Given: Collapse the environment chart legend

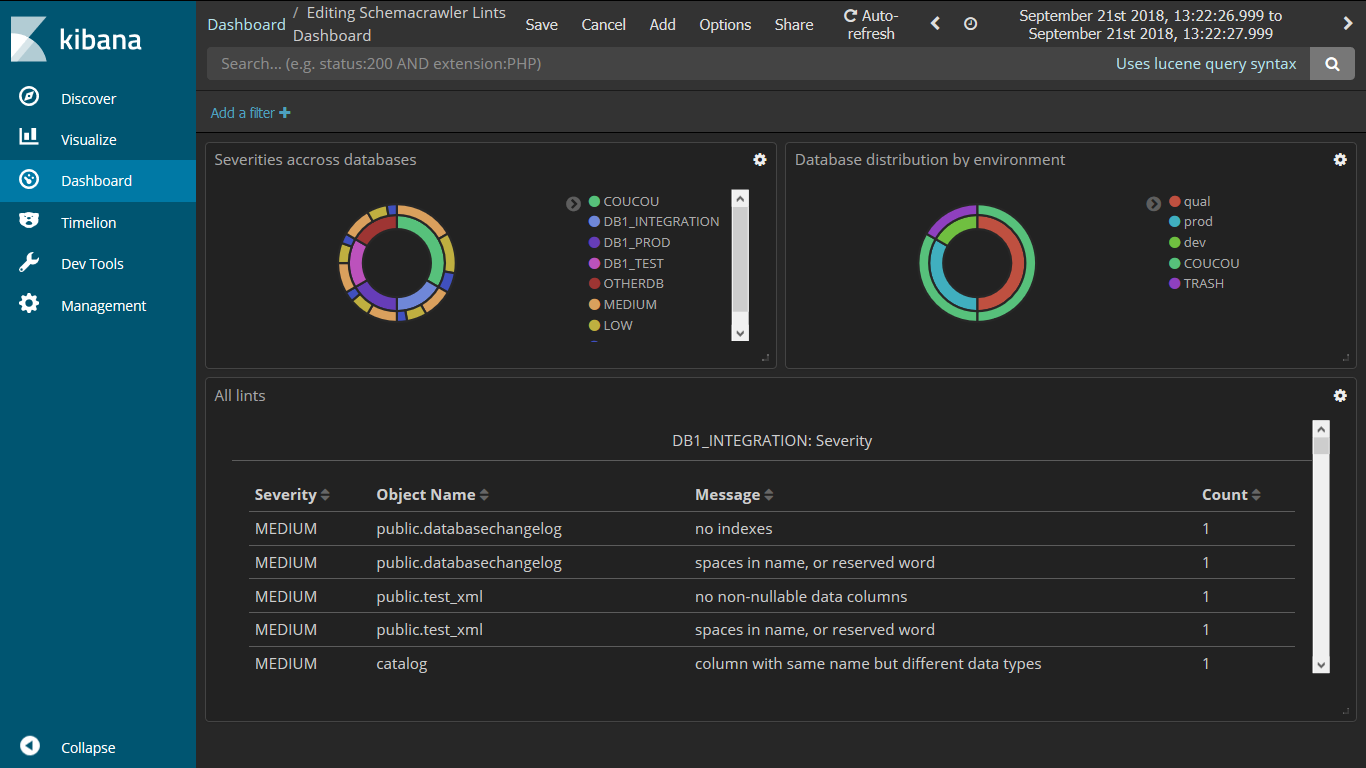Looking at the screenshot, I should pos(1153,204).
